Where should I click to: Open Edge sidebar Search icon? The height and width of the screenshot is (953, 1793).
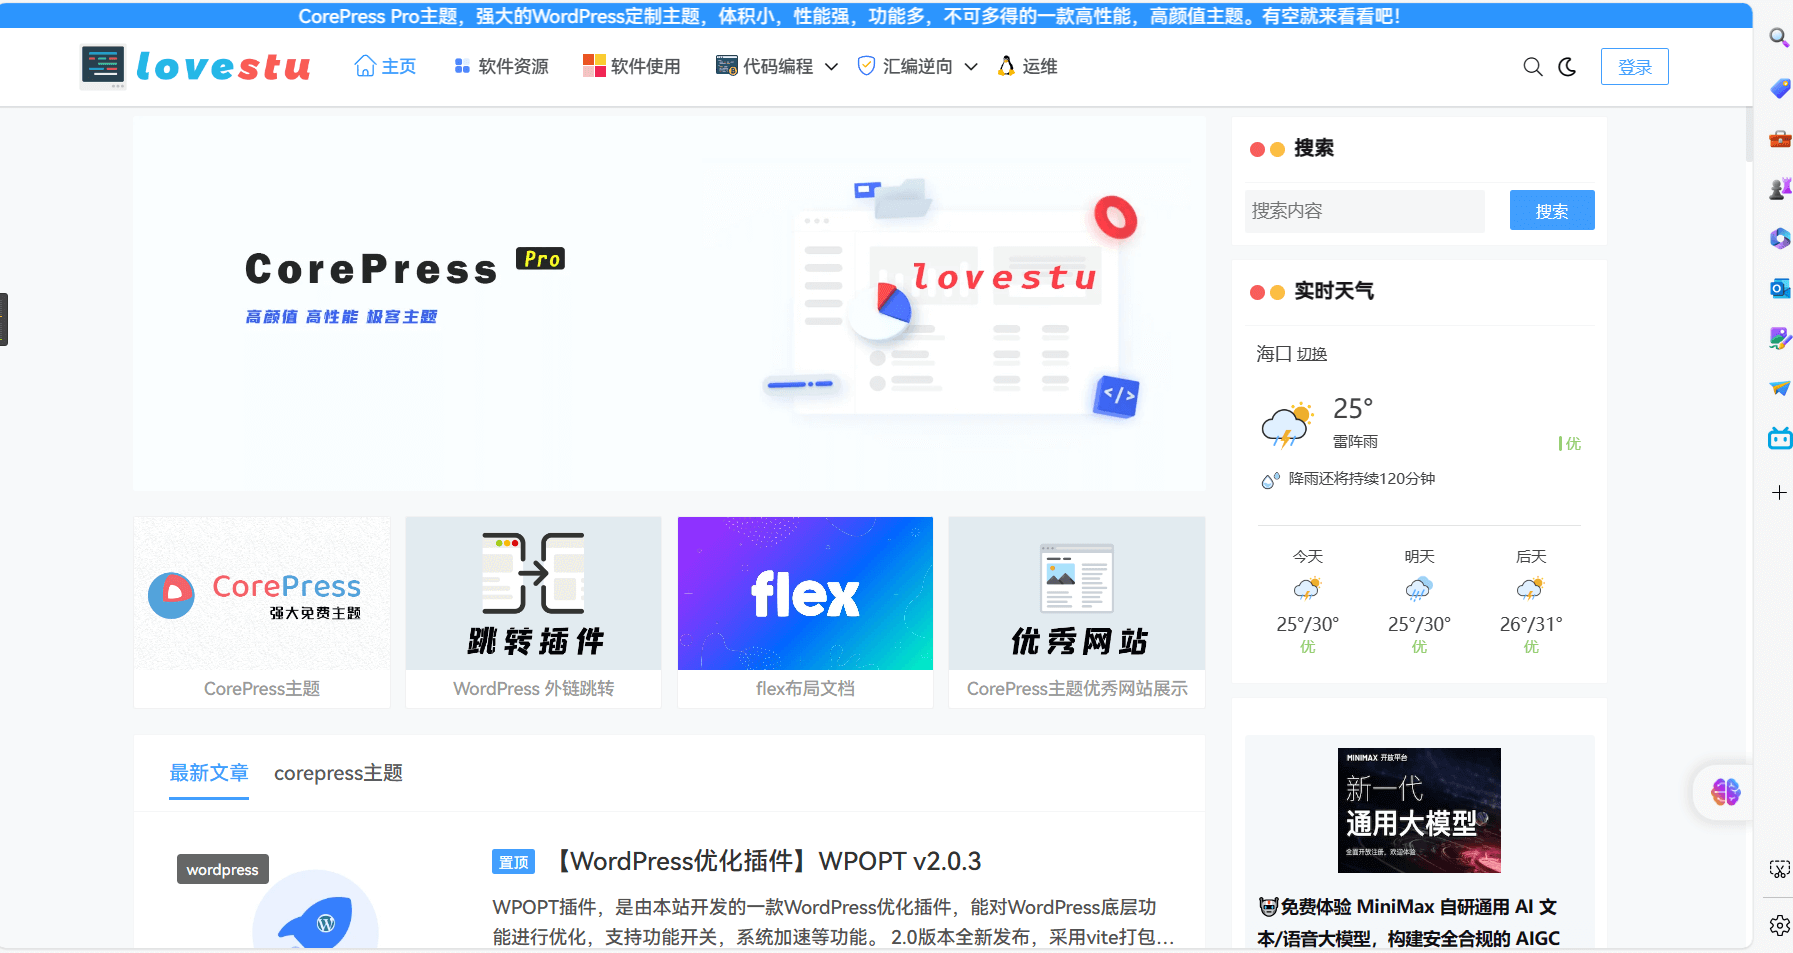pos(1779,37)
